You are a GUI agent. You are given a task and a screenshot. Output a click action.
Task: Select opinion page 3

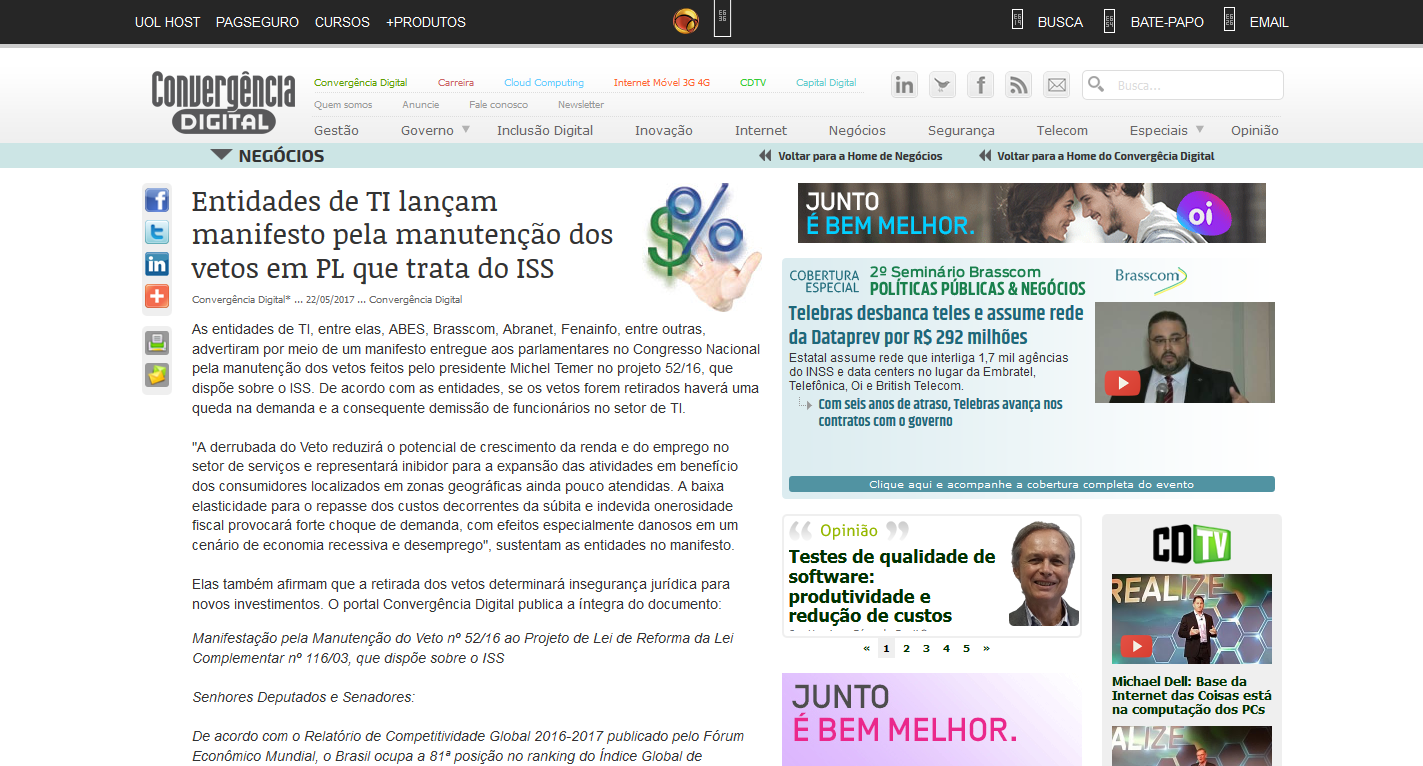click(926, 648)
